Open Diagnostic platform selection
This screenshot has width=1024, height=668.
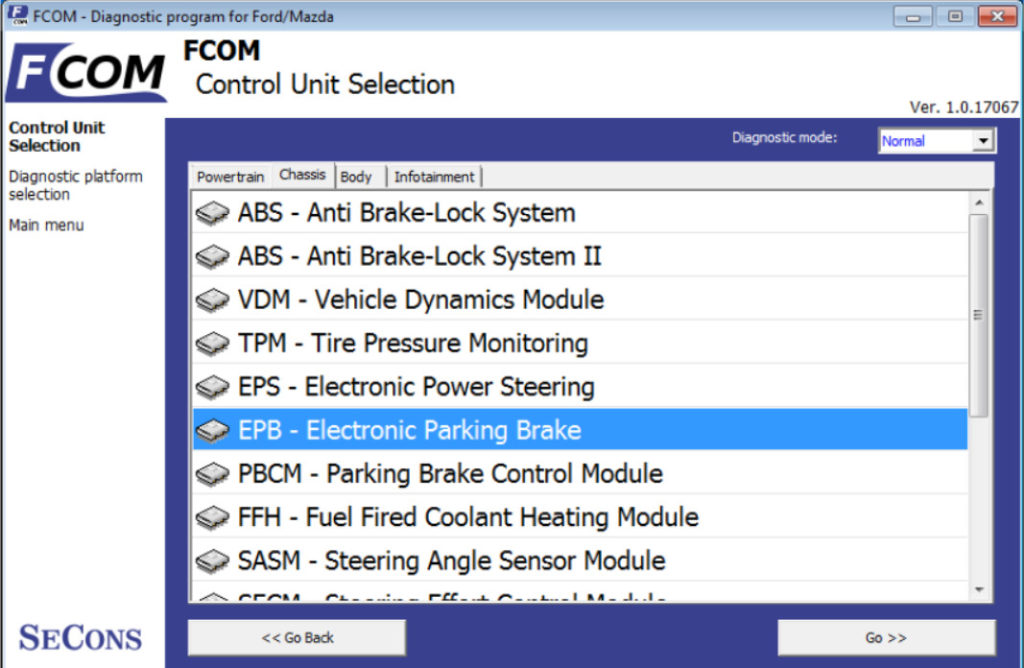click(75, 185)
